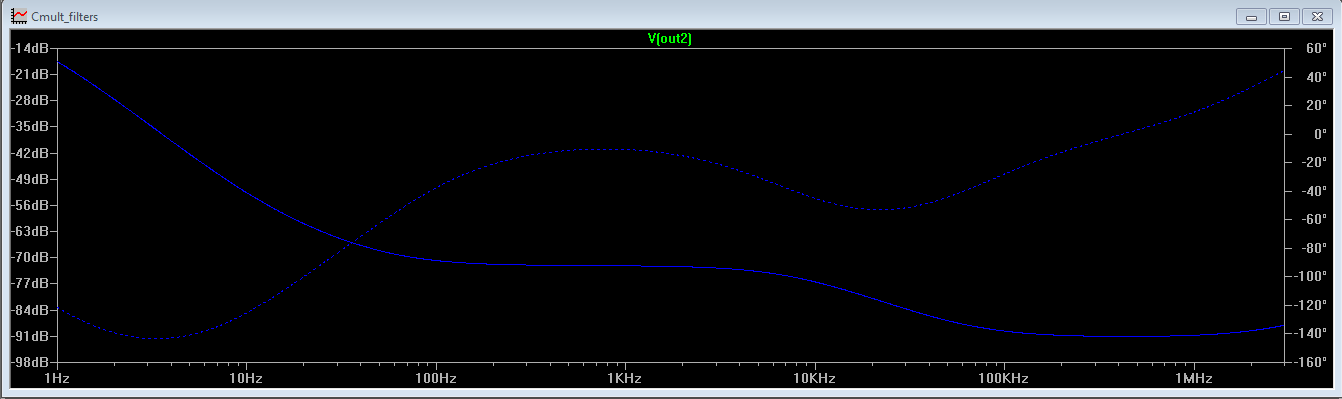Click the Cmult_filters window title text
Image resolution: width=1342 pixels, height=399 pixels.
pos(65,17)
